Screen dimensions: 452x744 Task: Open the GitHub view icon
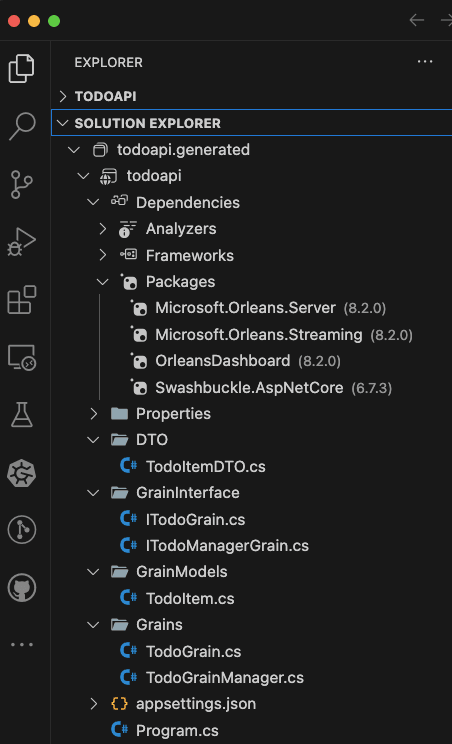pos(22,588)
